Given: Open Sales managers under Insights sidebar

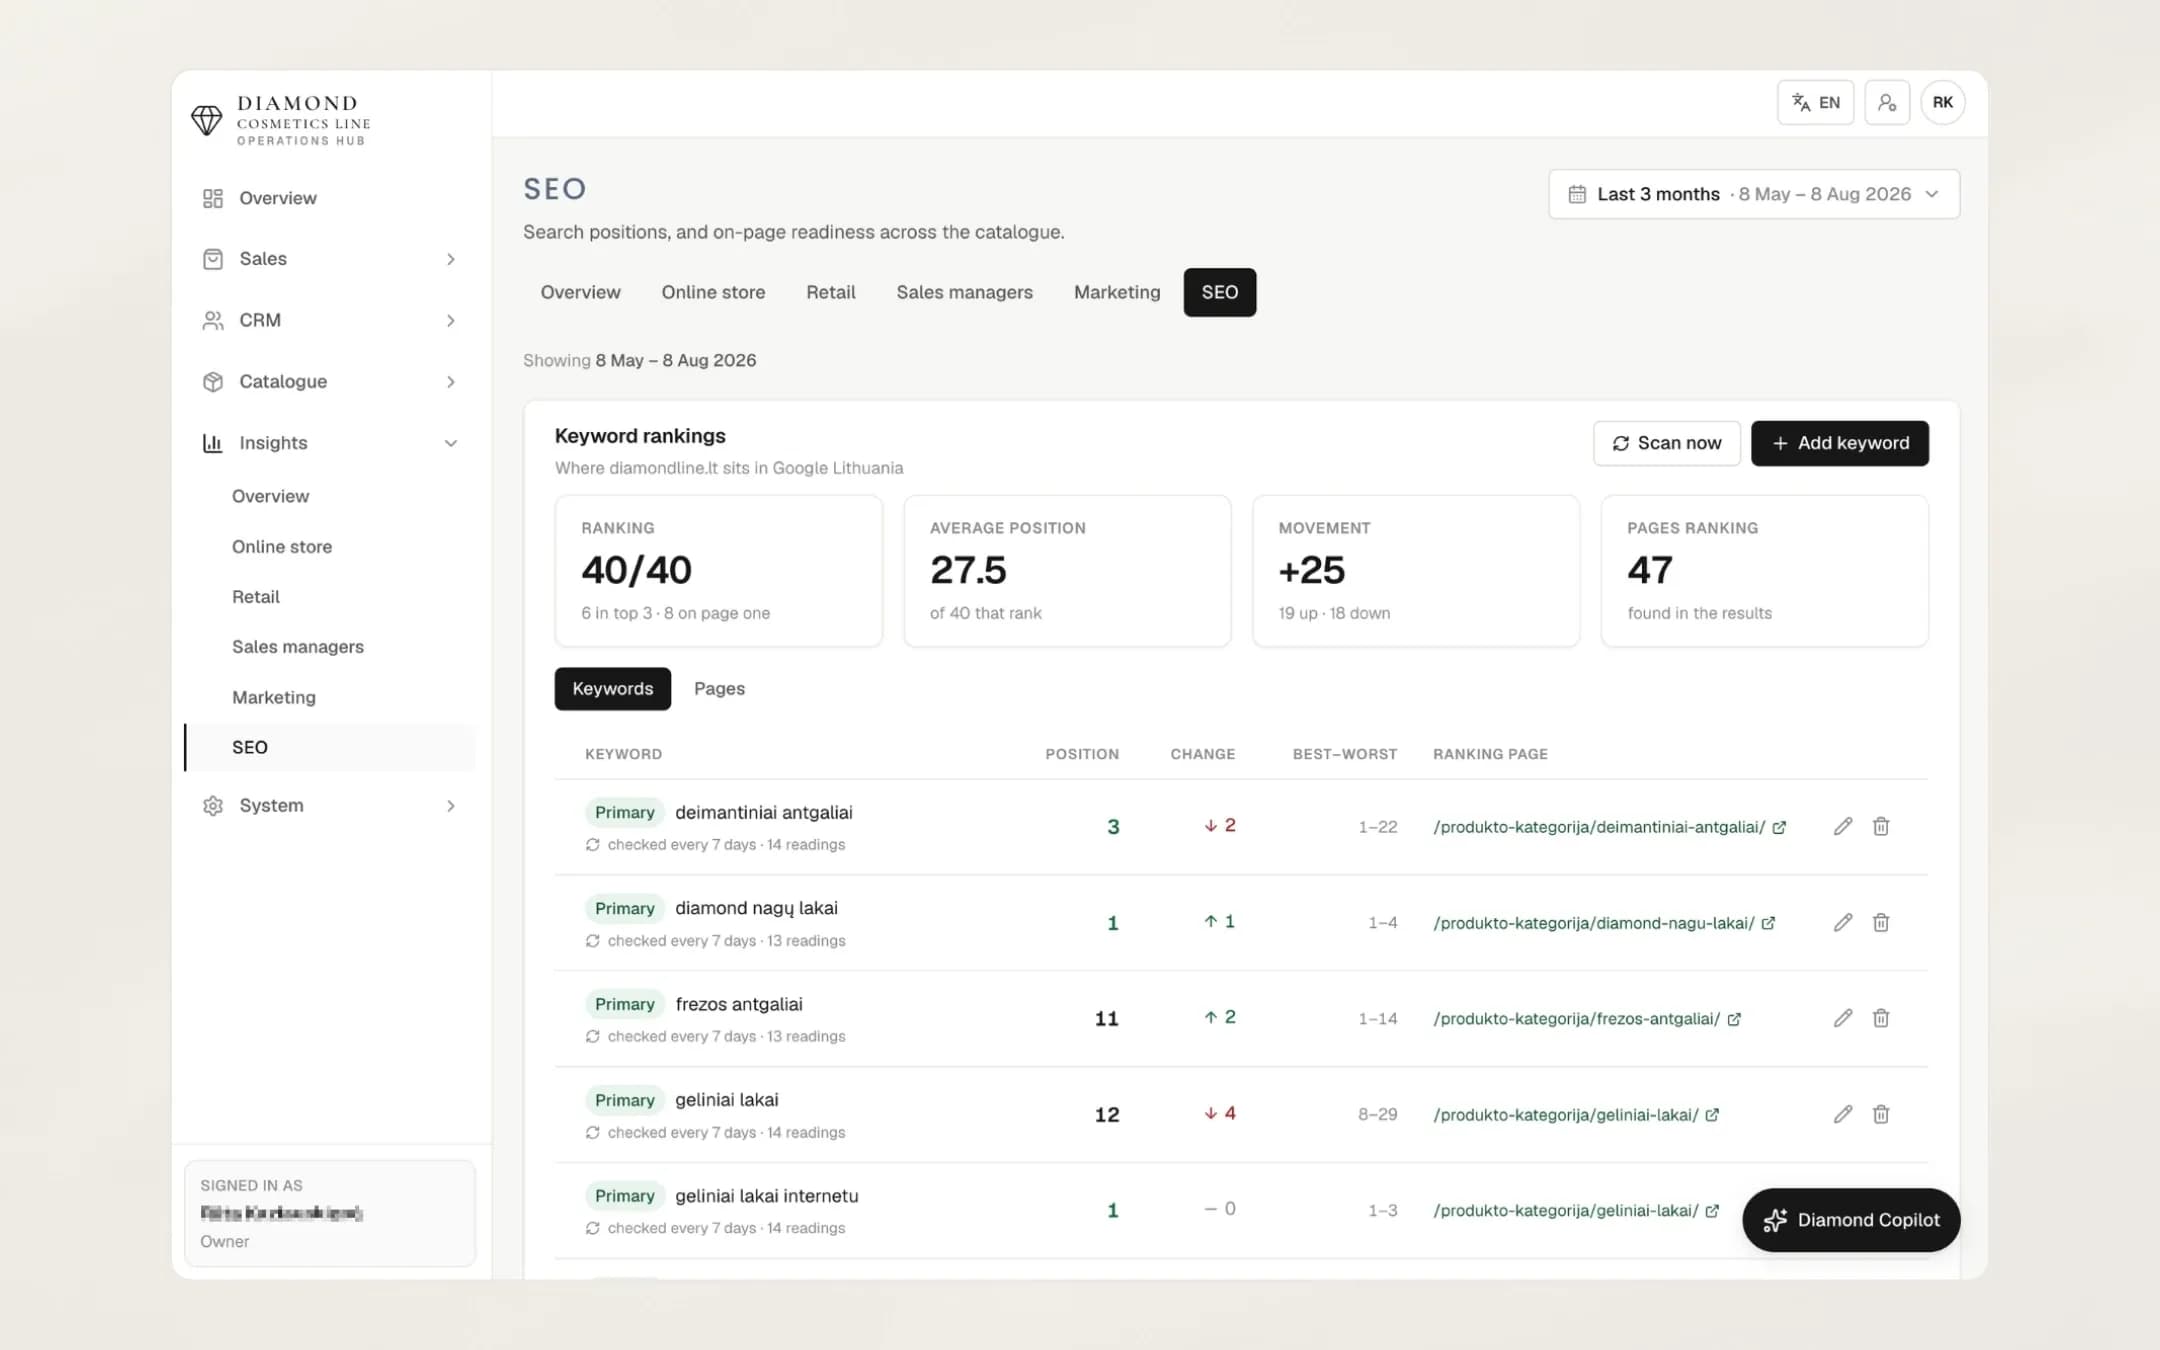Looking at the screenshot, I should 298,647.
